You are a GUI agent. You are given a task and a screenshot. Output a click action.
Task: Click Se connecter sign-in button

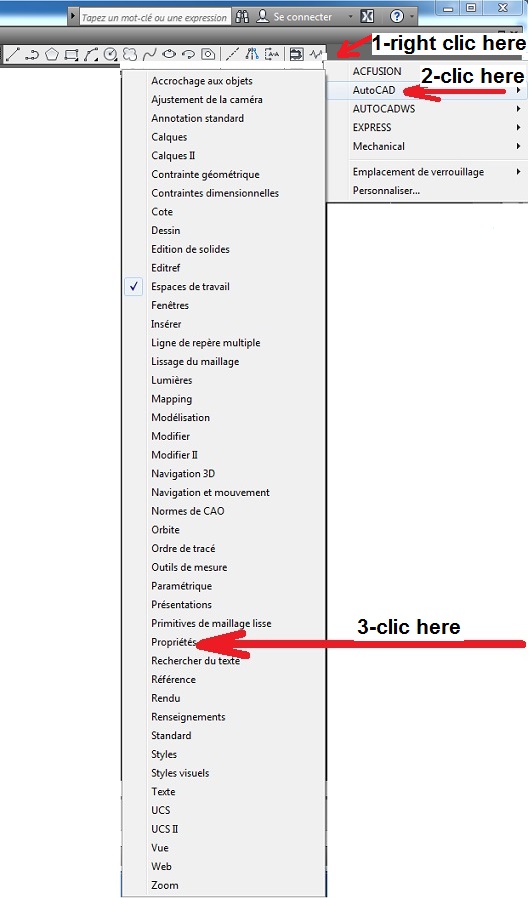click(x=294, y=17)
